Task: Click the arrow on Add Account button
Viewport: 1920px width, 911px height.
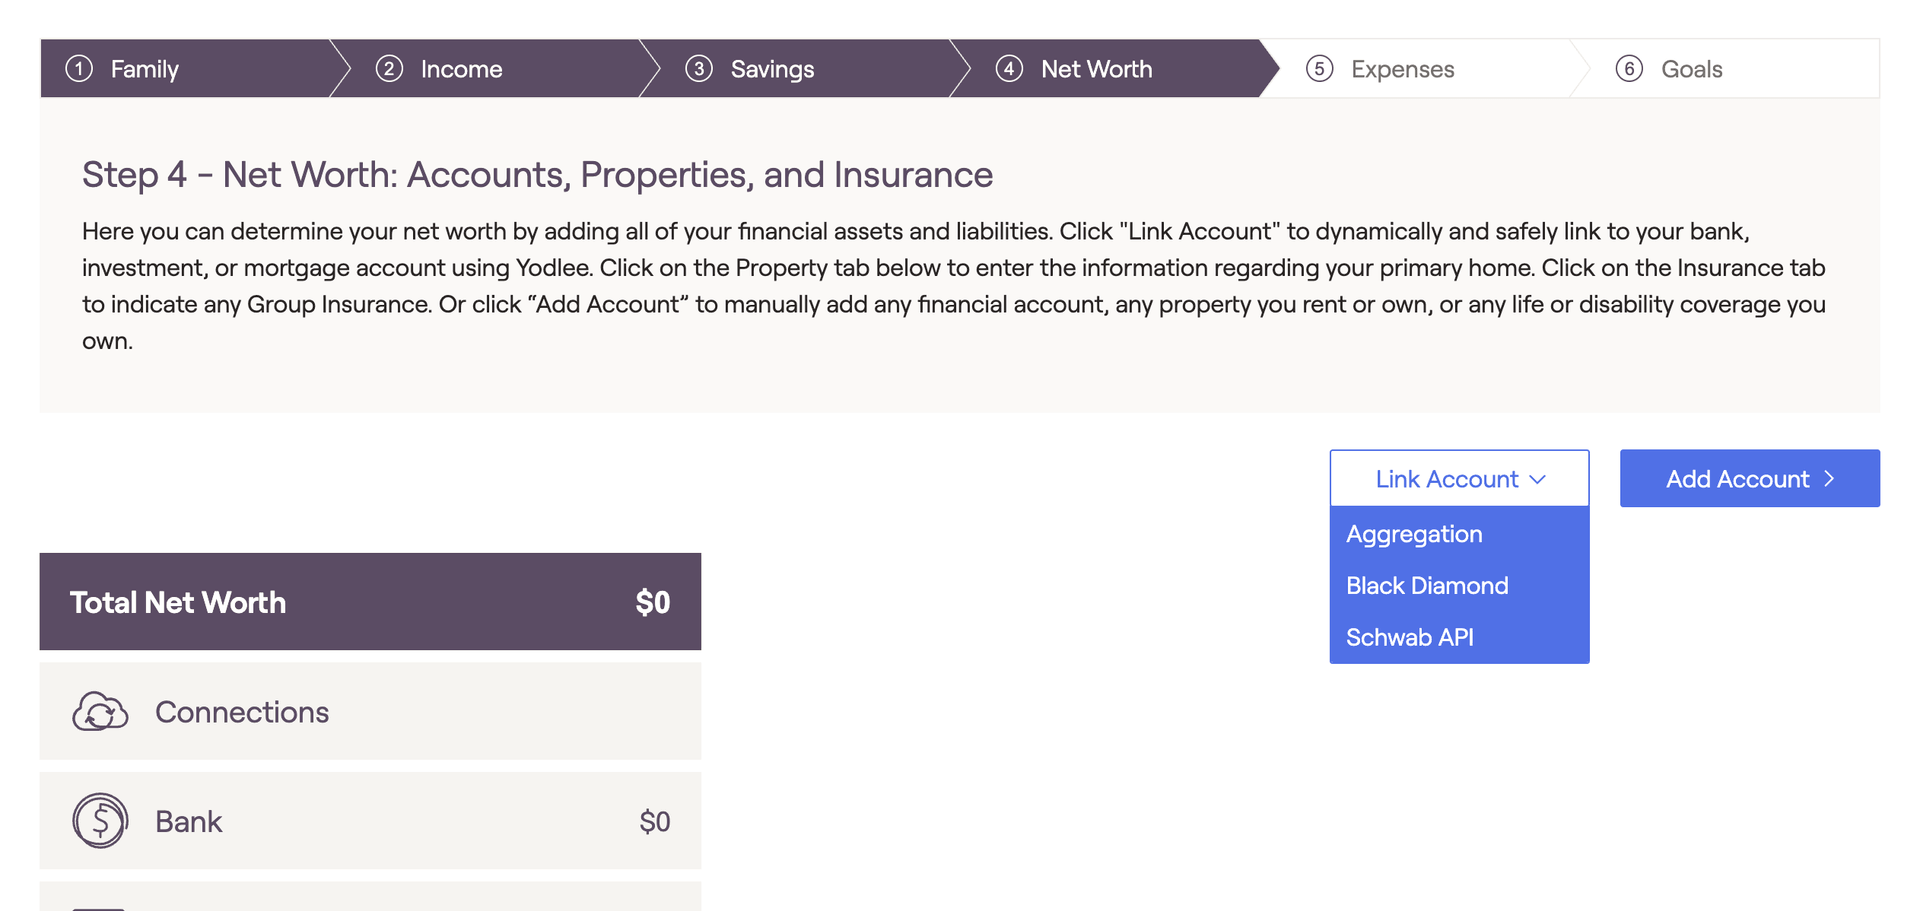Action: [1829, 479]
